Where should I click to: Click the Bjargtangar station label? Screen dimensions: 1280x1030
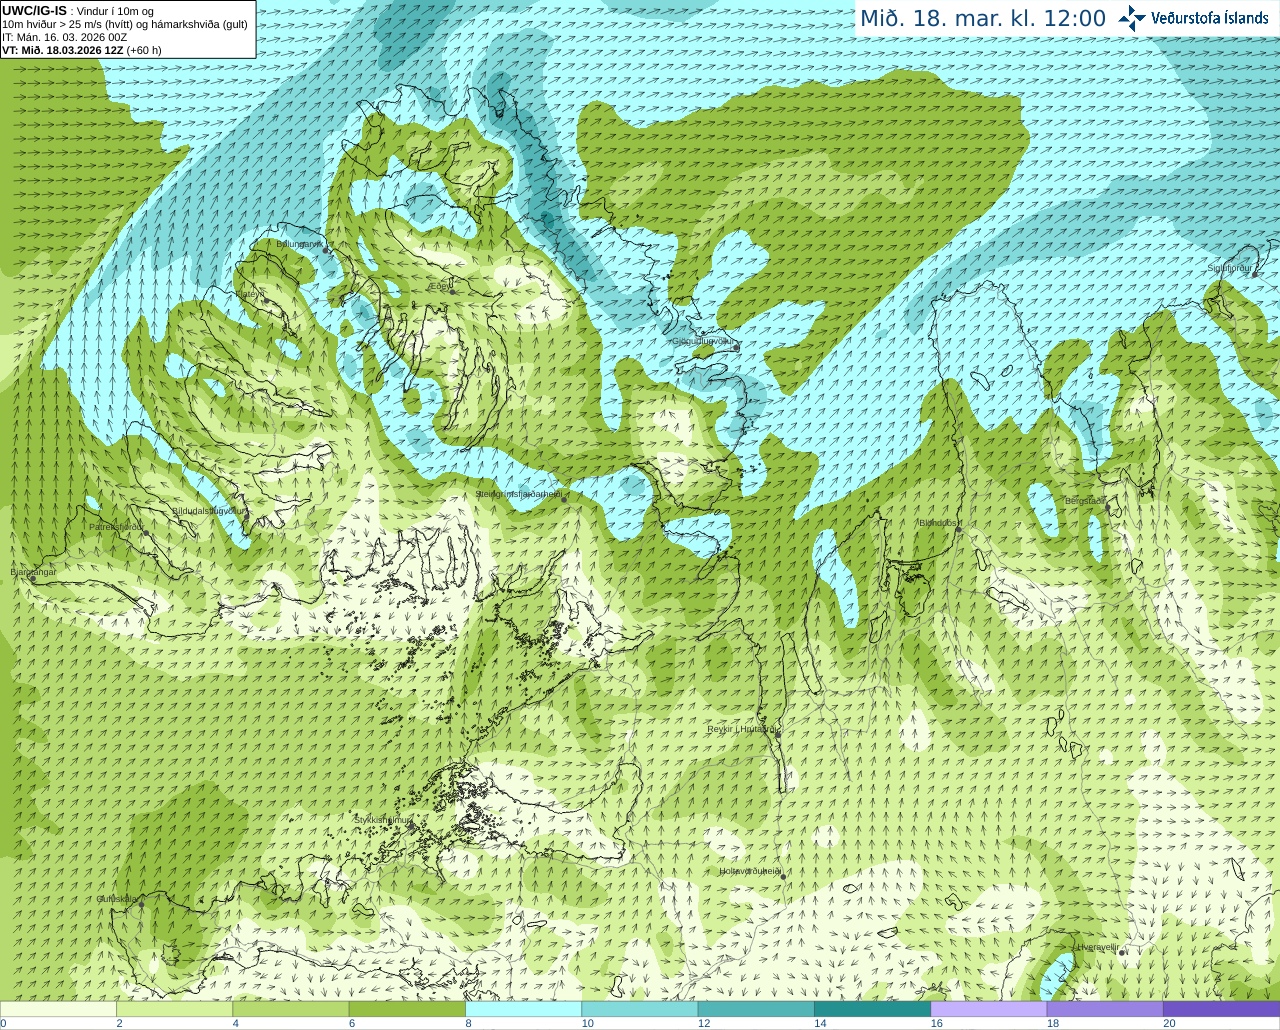coord(33,572)
